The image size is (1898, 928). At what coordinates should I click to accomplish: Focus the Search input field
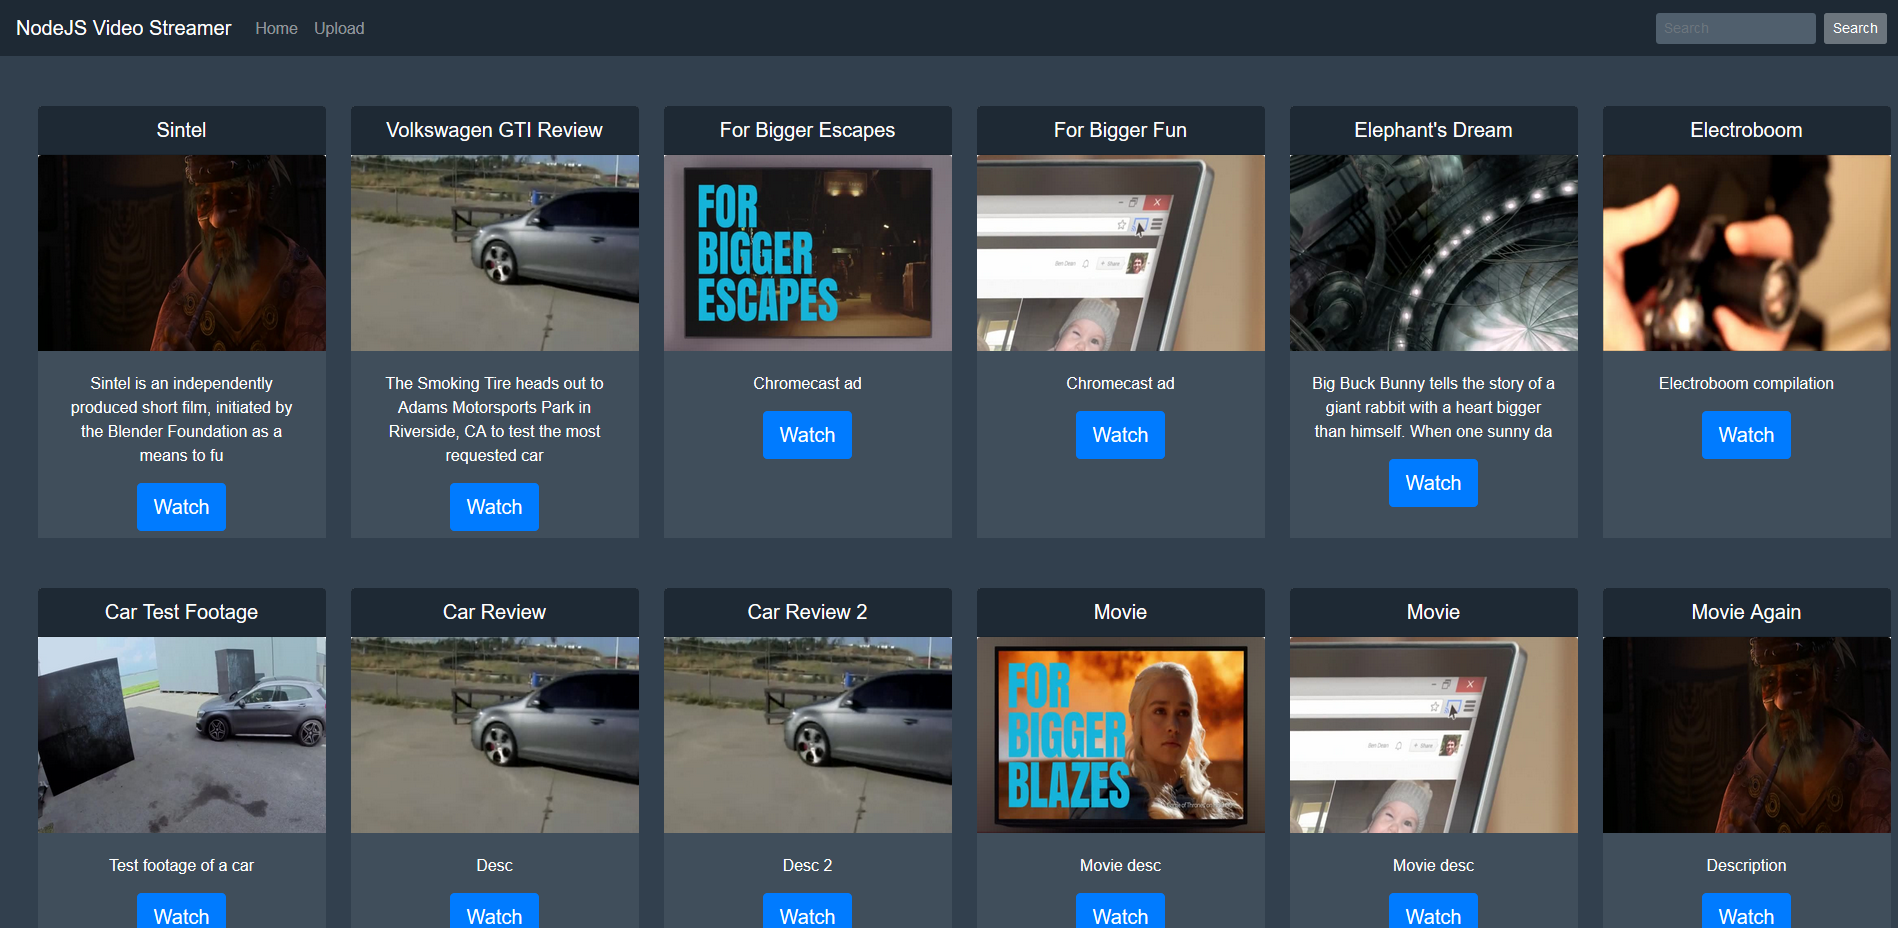tap(1734, 28)
